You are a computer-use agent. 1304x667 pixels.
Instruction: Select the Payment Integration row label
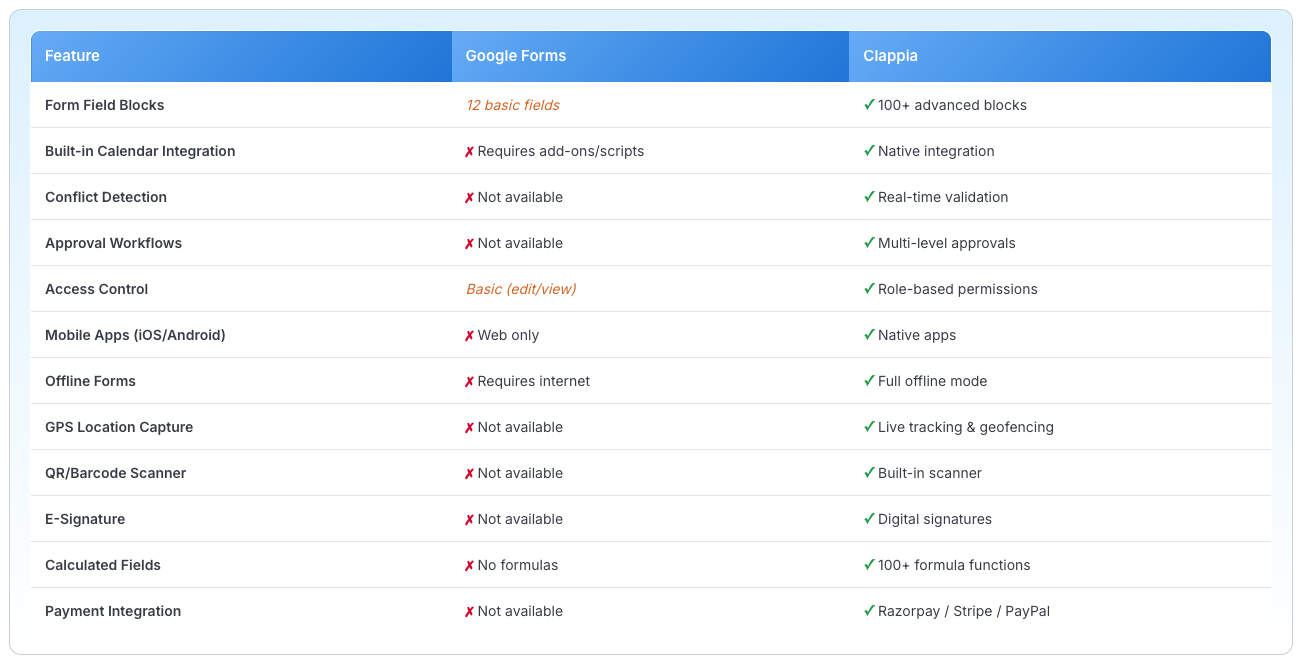(x=113, y=611)
